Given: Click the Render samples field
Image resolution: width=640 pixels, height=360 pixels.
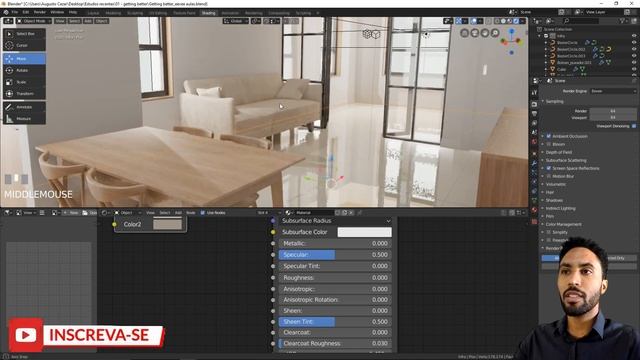Looking at the screenshot, I should pos(613,111).
